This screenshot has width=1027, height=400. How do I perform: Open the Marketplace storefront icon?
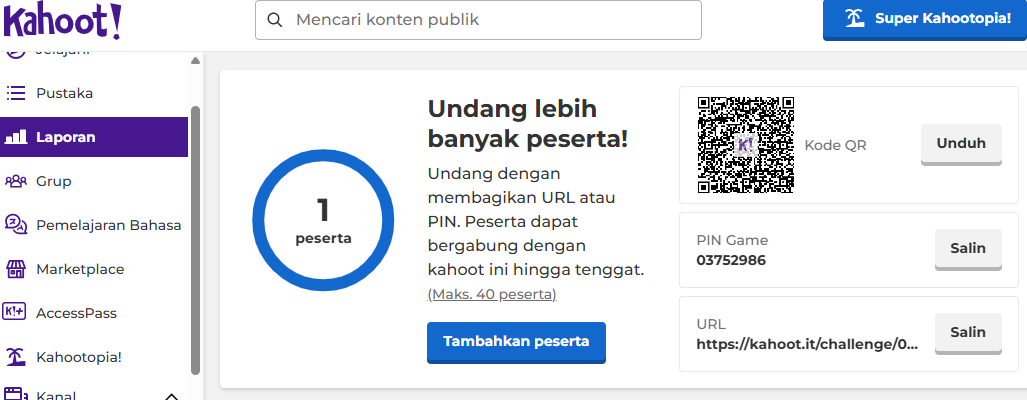(x=15, y=269)
